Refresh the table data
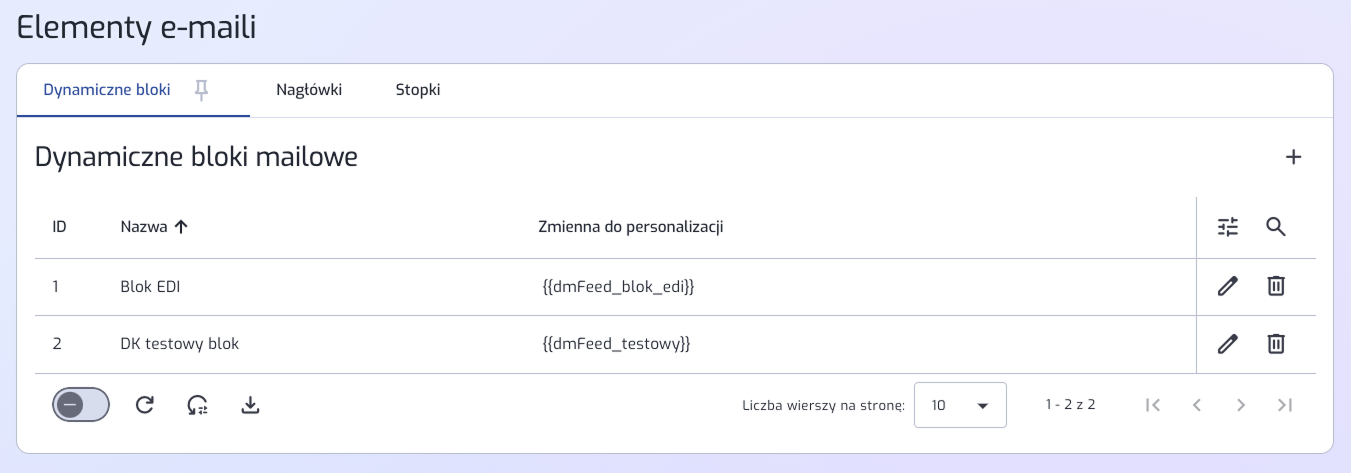The image size is (1351, 473). click(x=145, y=404)
